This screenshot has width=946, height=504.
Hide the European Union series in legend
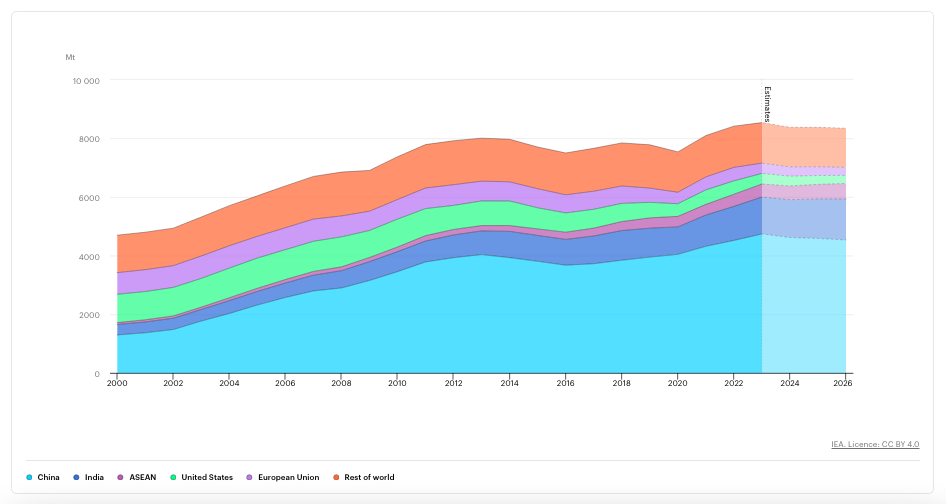click(x=283, y=477)
